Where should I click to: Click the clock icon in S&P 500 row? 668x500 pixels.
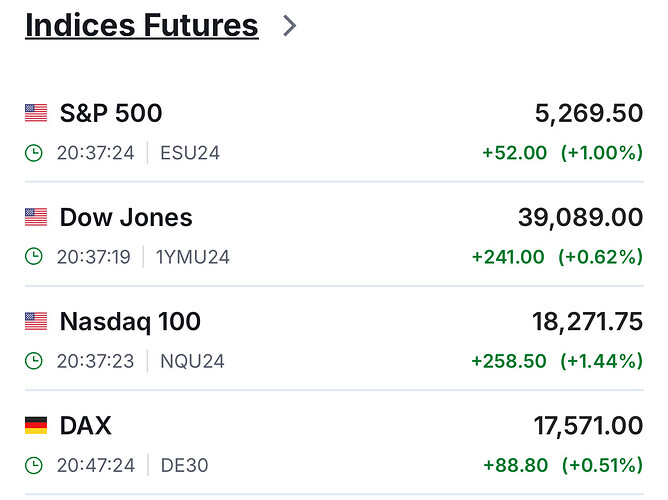click(34, 153)
